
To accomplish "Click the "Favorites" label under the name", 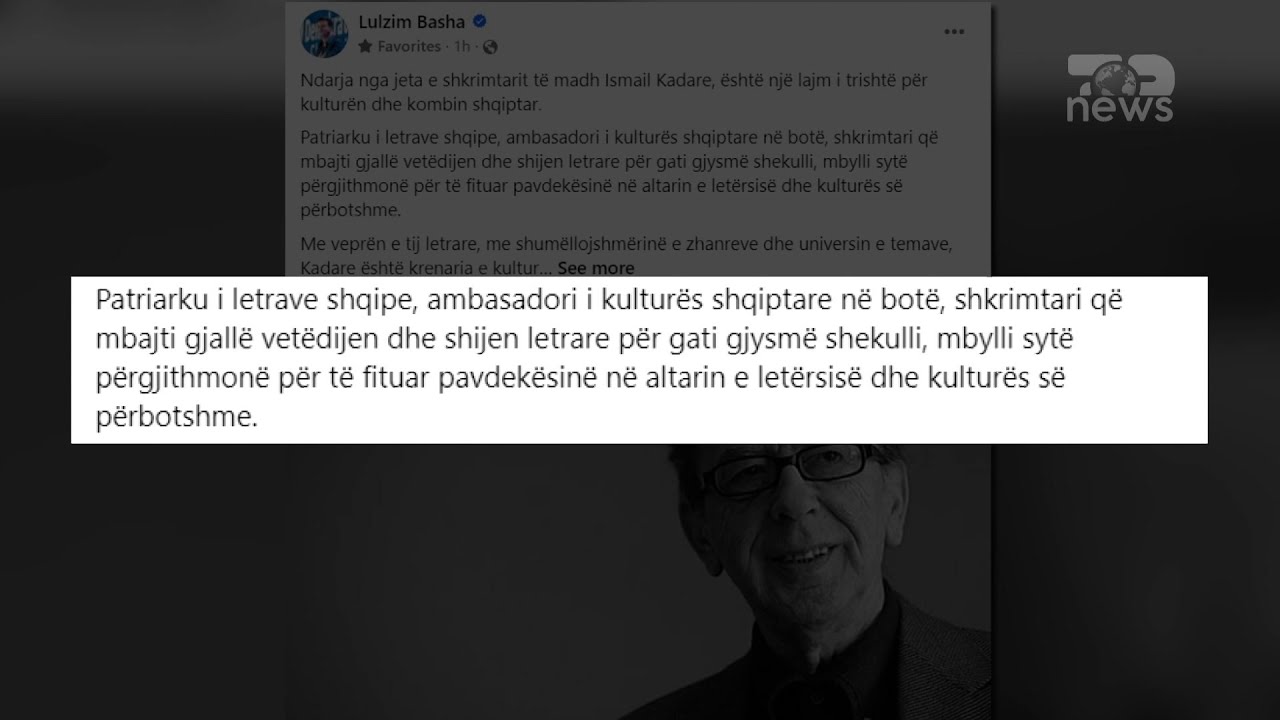I will (408, 46).
